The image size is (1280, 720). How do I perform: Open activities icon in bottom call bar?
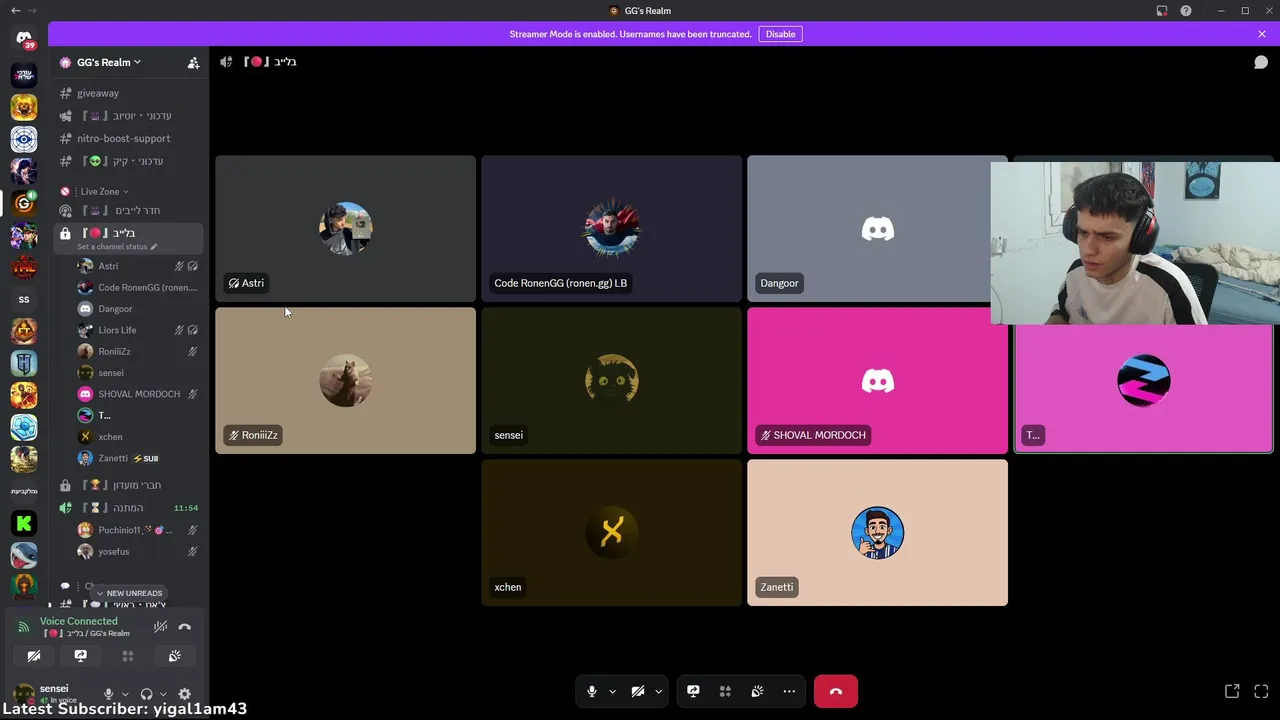click(x=725, y=691)
